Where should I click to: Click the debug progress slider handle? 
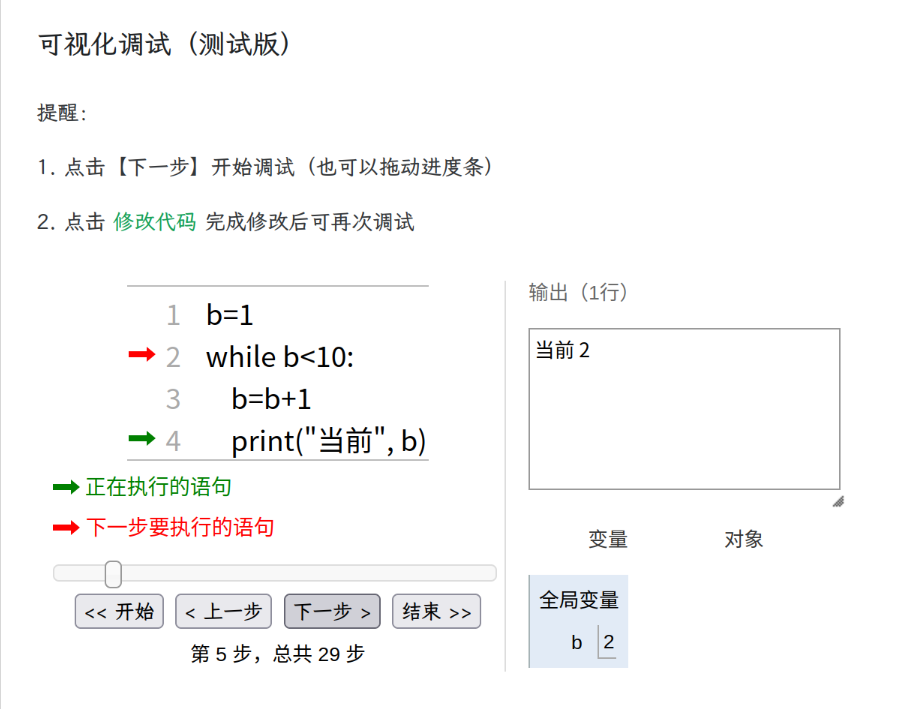pyautogui.click(x=113, y=574)
